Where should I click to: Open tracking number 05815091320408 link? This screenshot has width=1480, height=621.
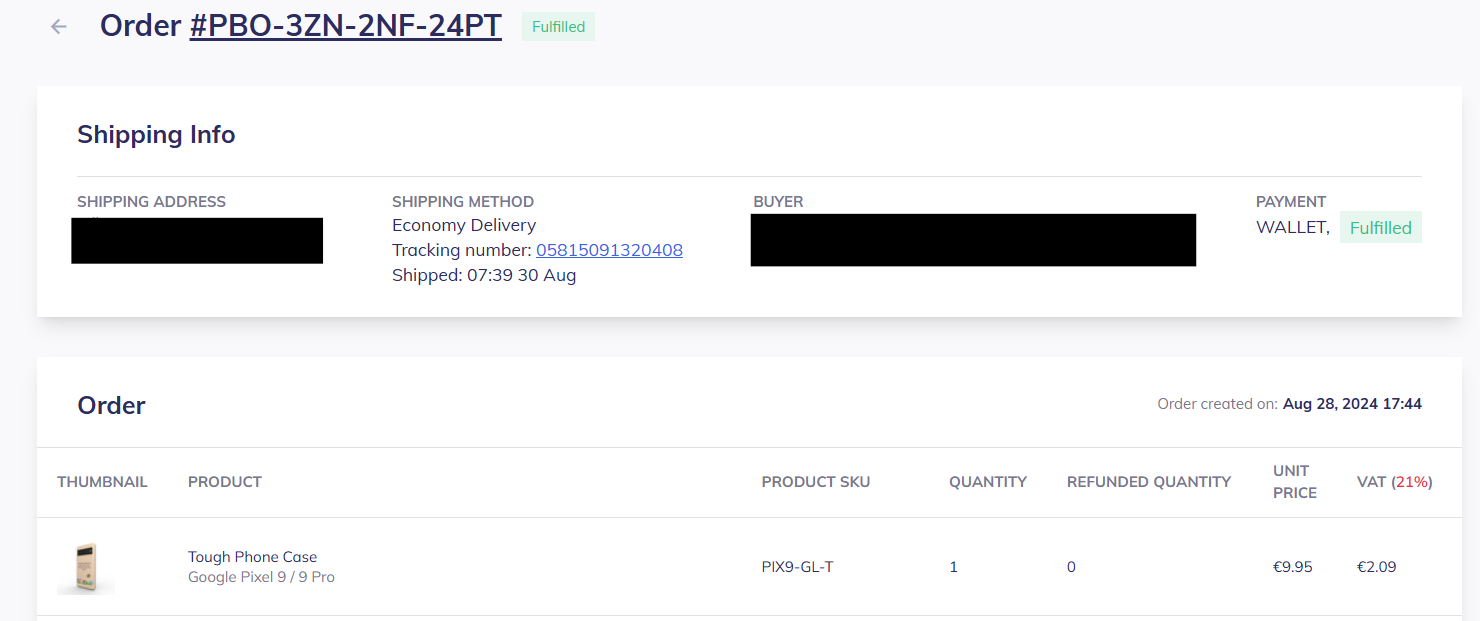pos(609,250)
